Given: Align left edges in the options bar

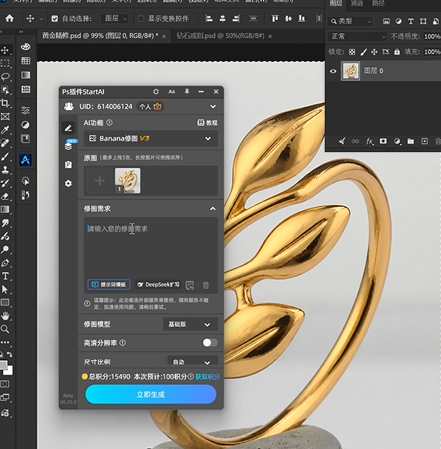Looking at the screenshot, I should click(x=209, y=19).
